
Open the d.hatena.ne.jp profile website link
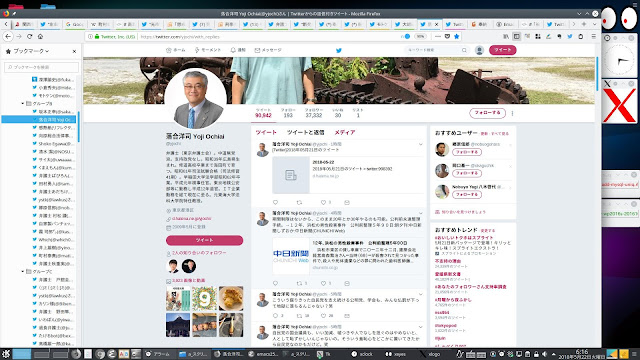tap(191, 219)
